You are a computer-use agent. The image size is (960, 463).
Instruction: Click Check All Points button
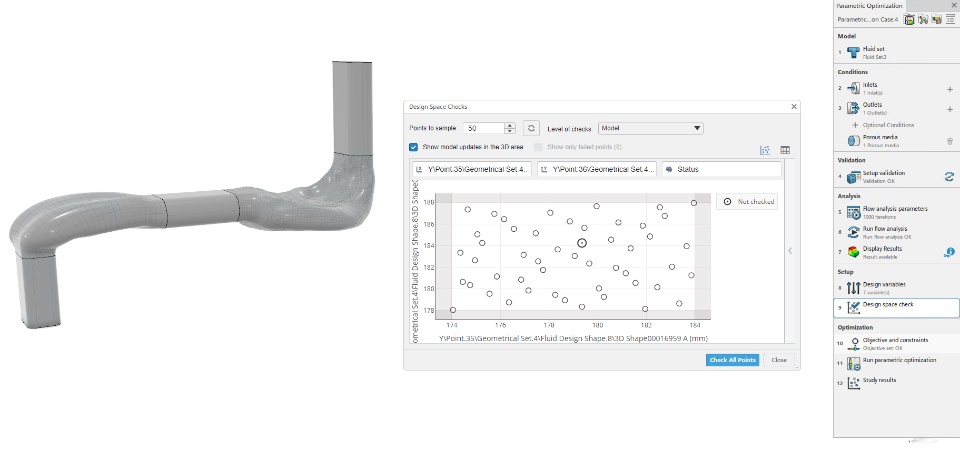click(x=732, y=360)
